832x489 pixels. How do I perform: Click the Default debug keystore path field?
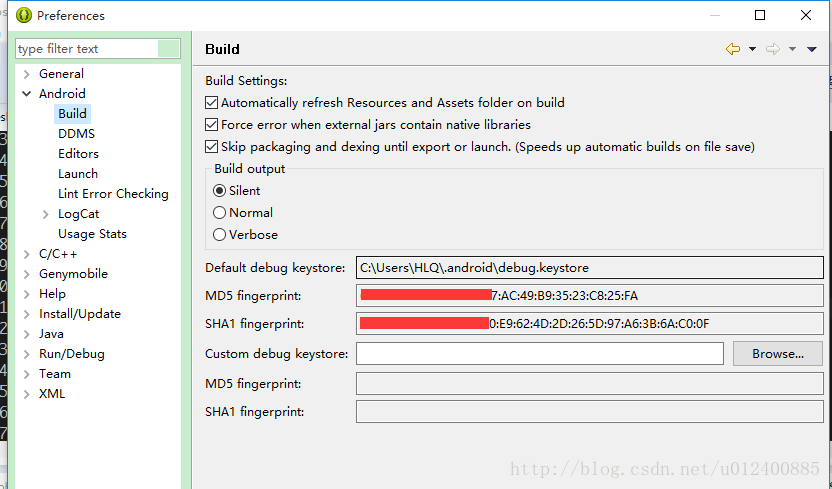point(590,268)
